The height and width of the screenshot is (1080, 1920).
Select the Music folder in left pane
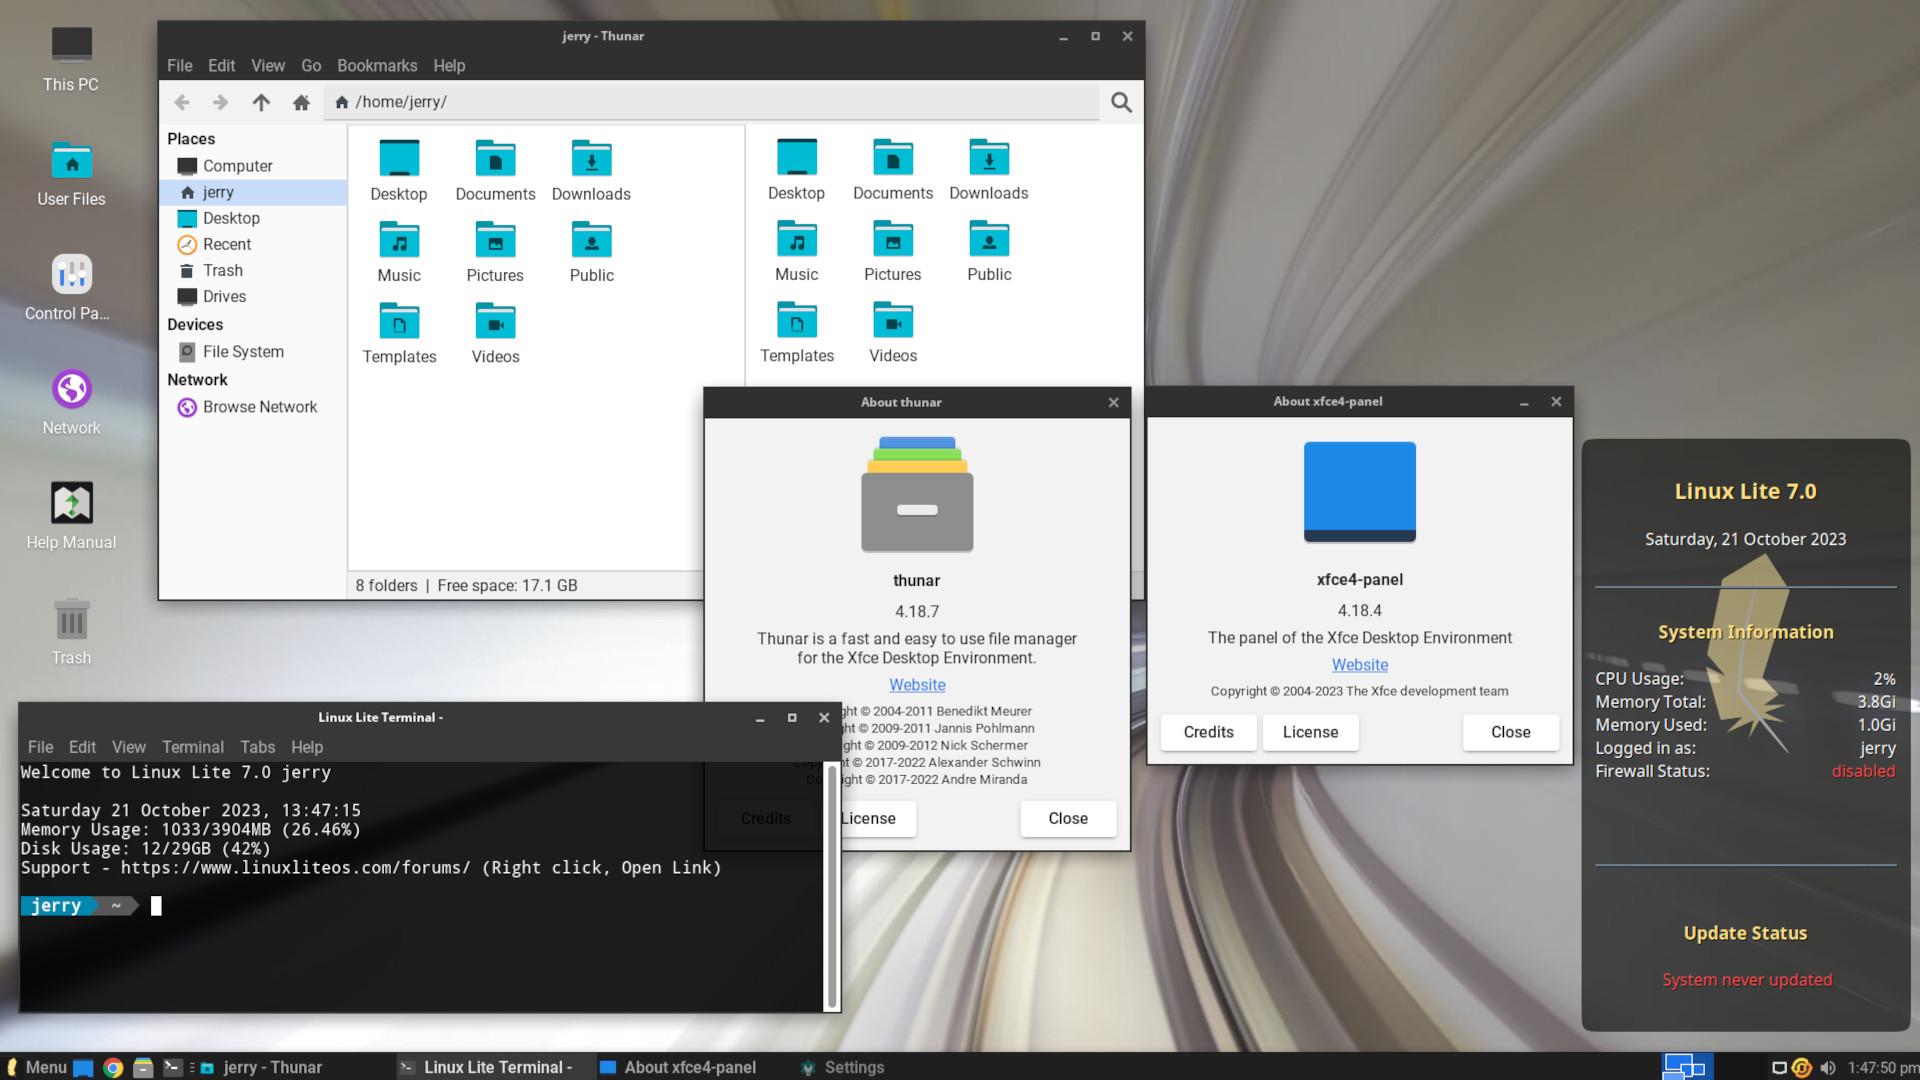point(399,252)
